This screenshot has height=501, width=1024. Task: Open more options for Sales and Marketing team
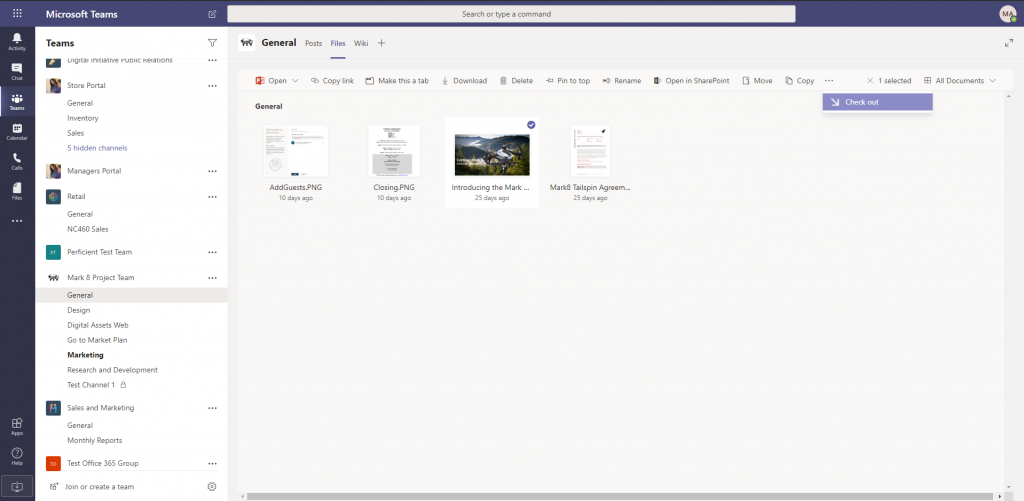click(x=212, y=408)
